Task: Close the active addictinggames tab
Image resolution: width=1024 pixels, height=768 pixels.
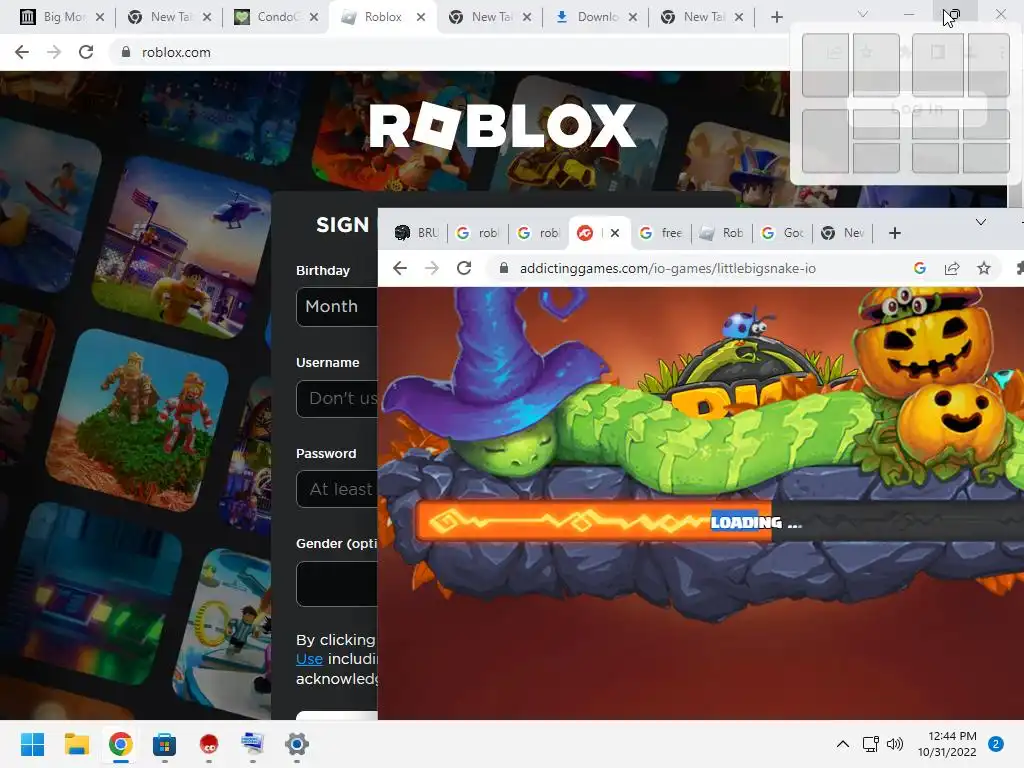Action: (615, 233)
